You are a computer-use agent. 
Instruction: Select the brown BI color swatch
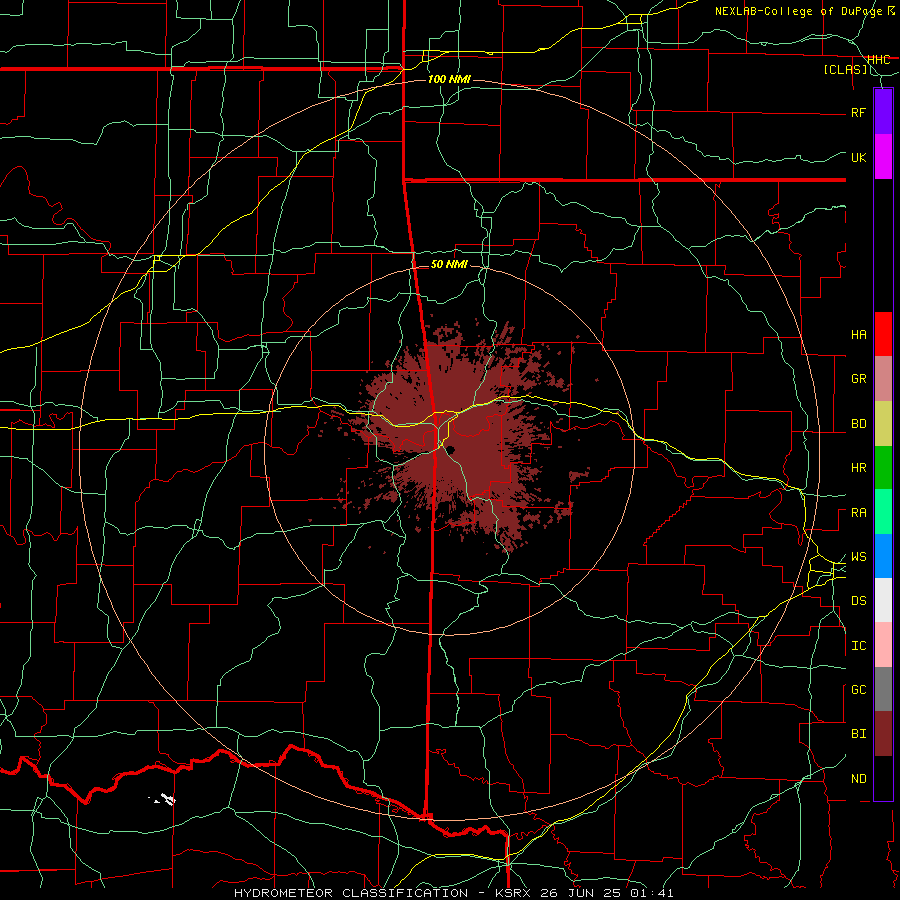(883, 734)
